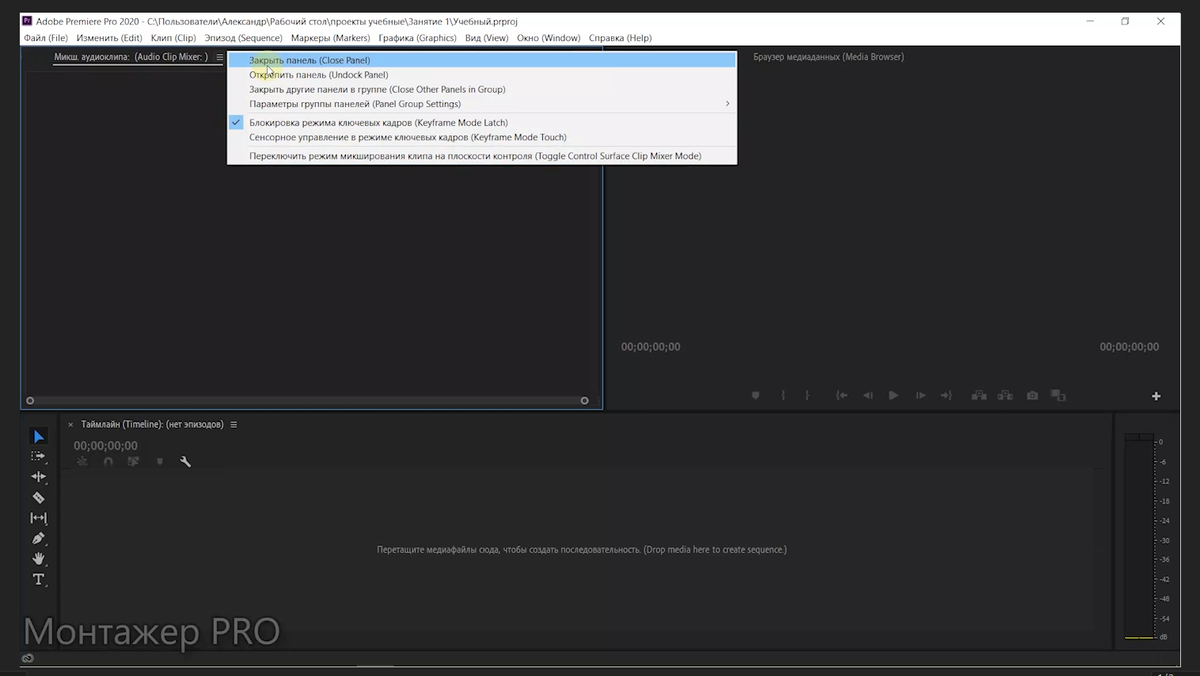Enable Keyframe Mode Touch option

tap(482, 137)
